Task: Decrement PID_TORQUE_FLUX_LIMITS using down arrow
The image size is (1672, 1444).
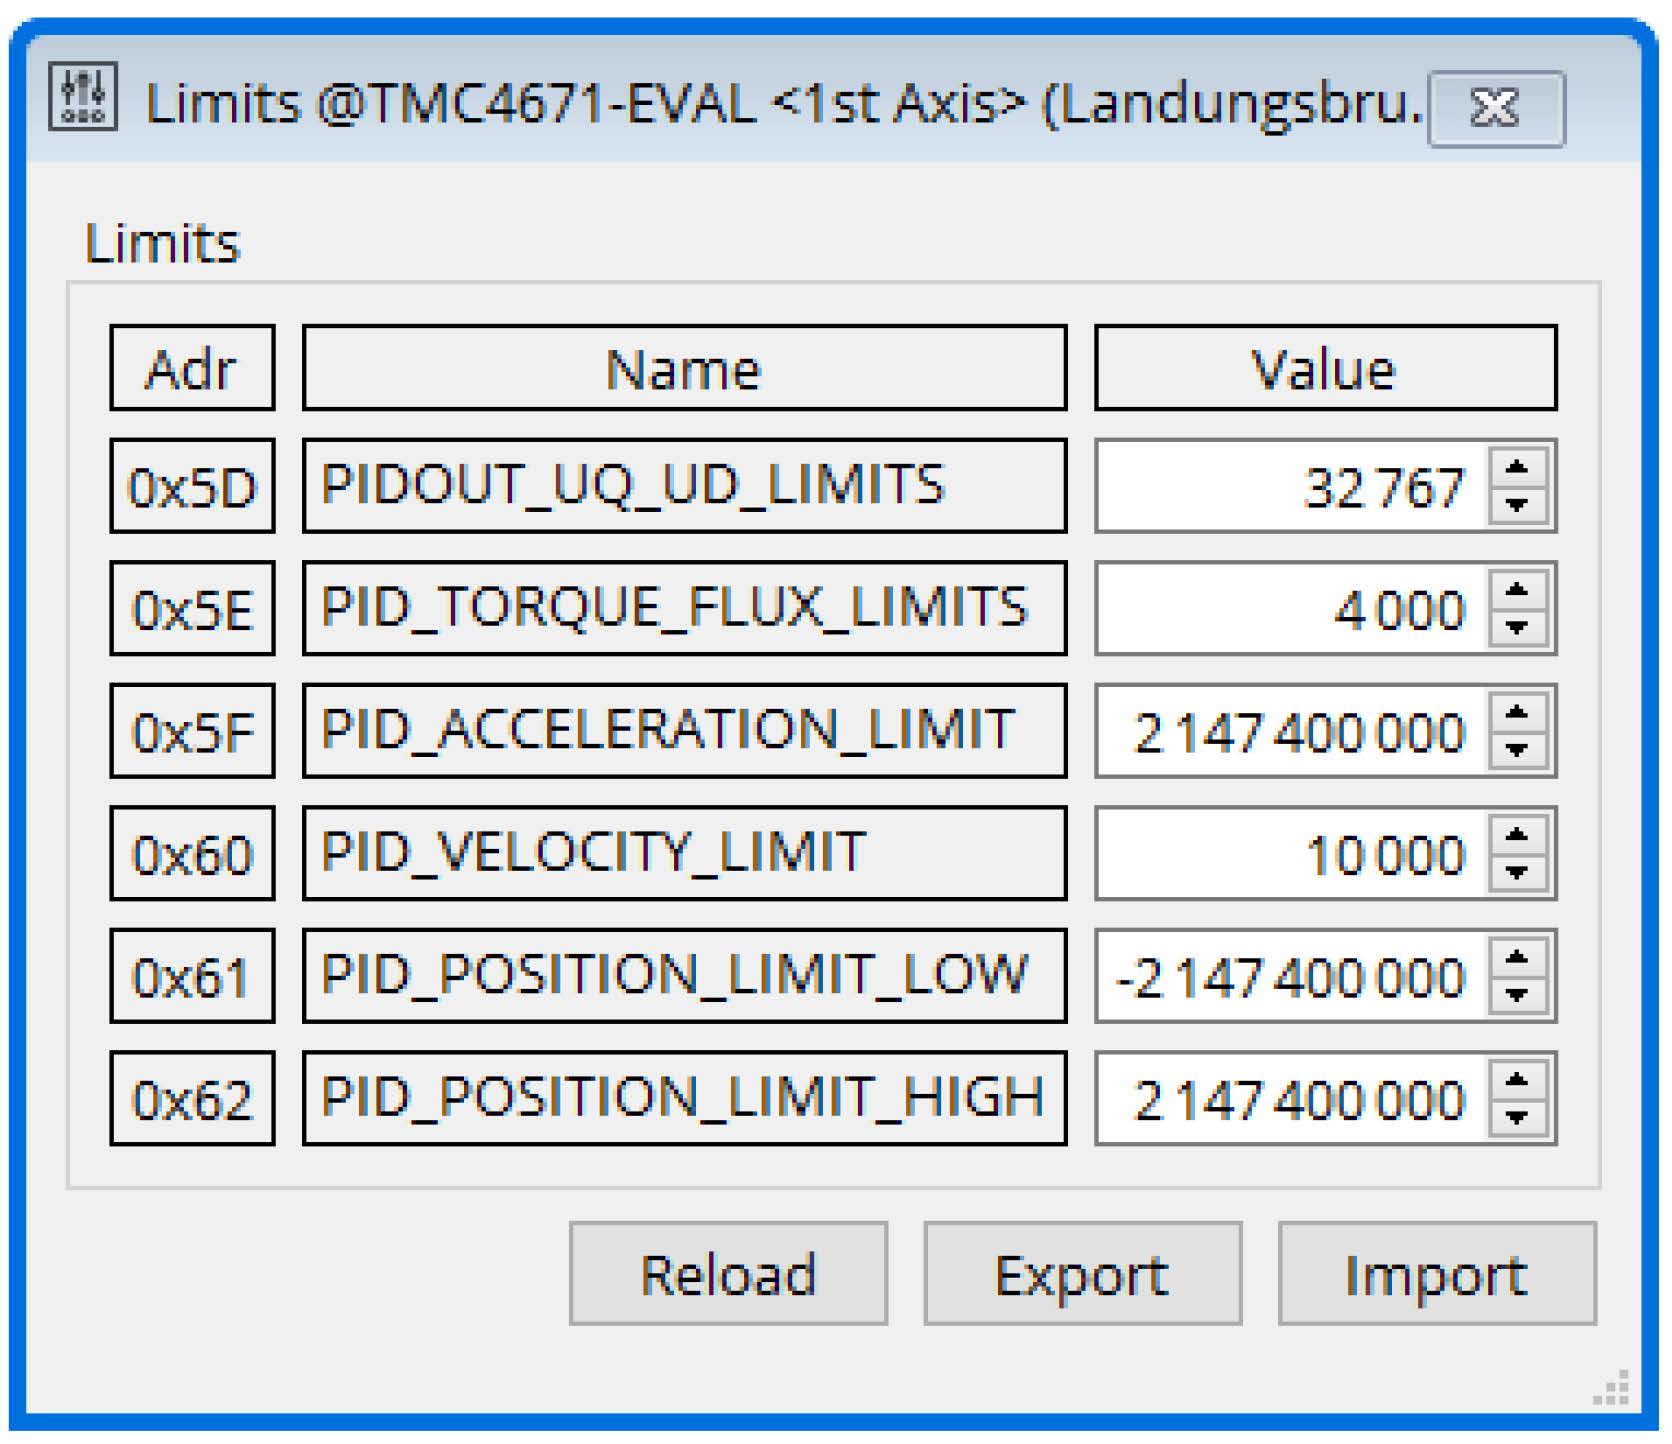Action: coord(1517,628)
